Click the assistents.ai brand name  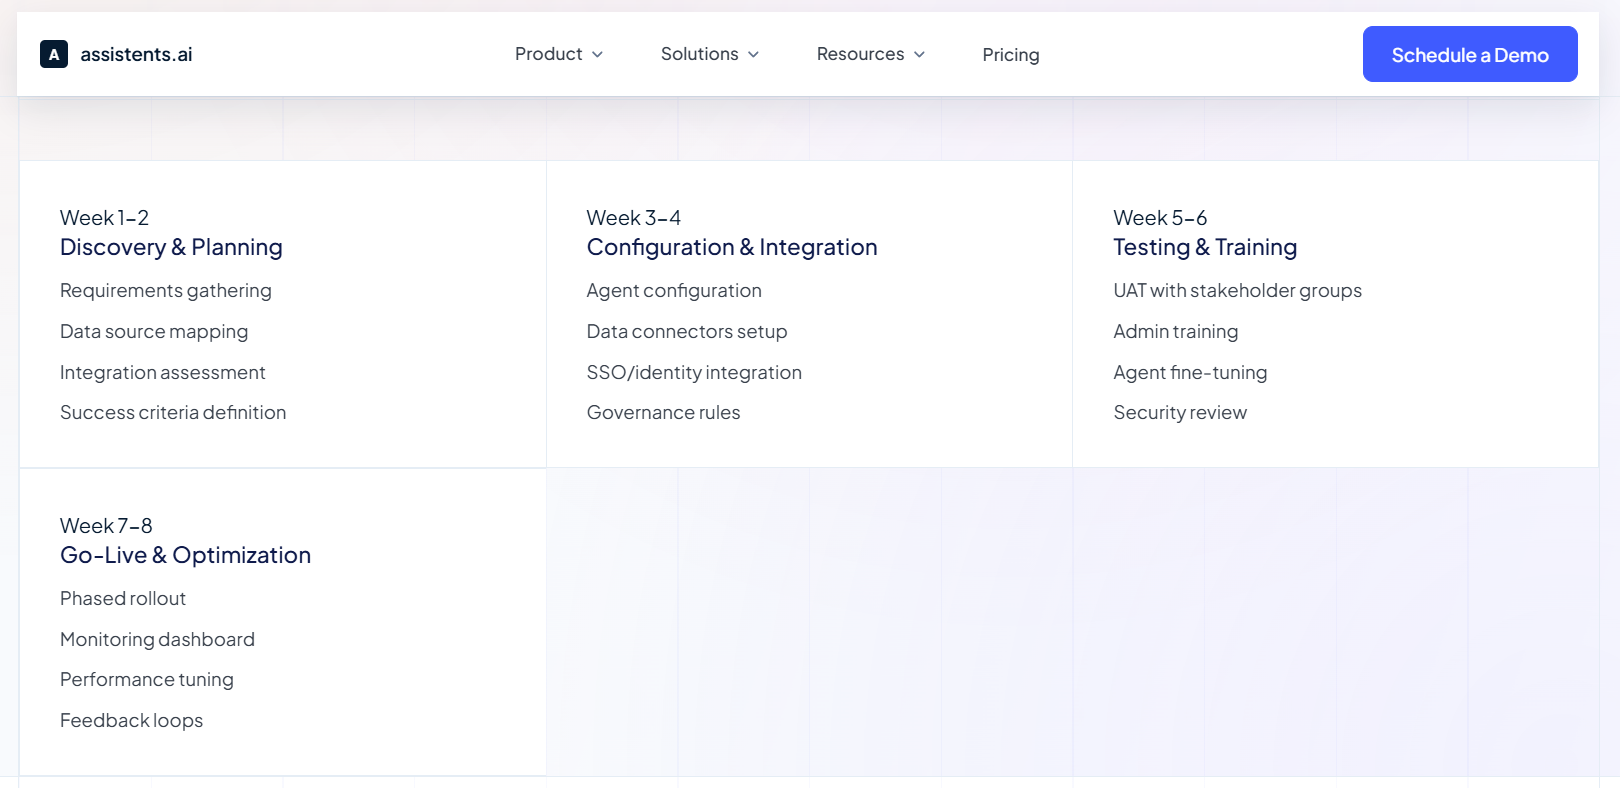[x=136, y=55]
